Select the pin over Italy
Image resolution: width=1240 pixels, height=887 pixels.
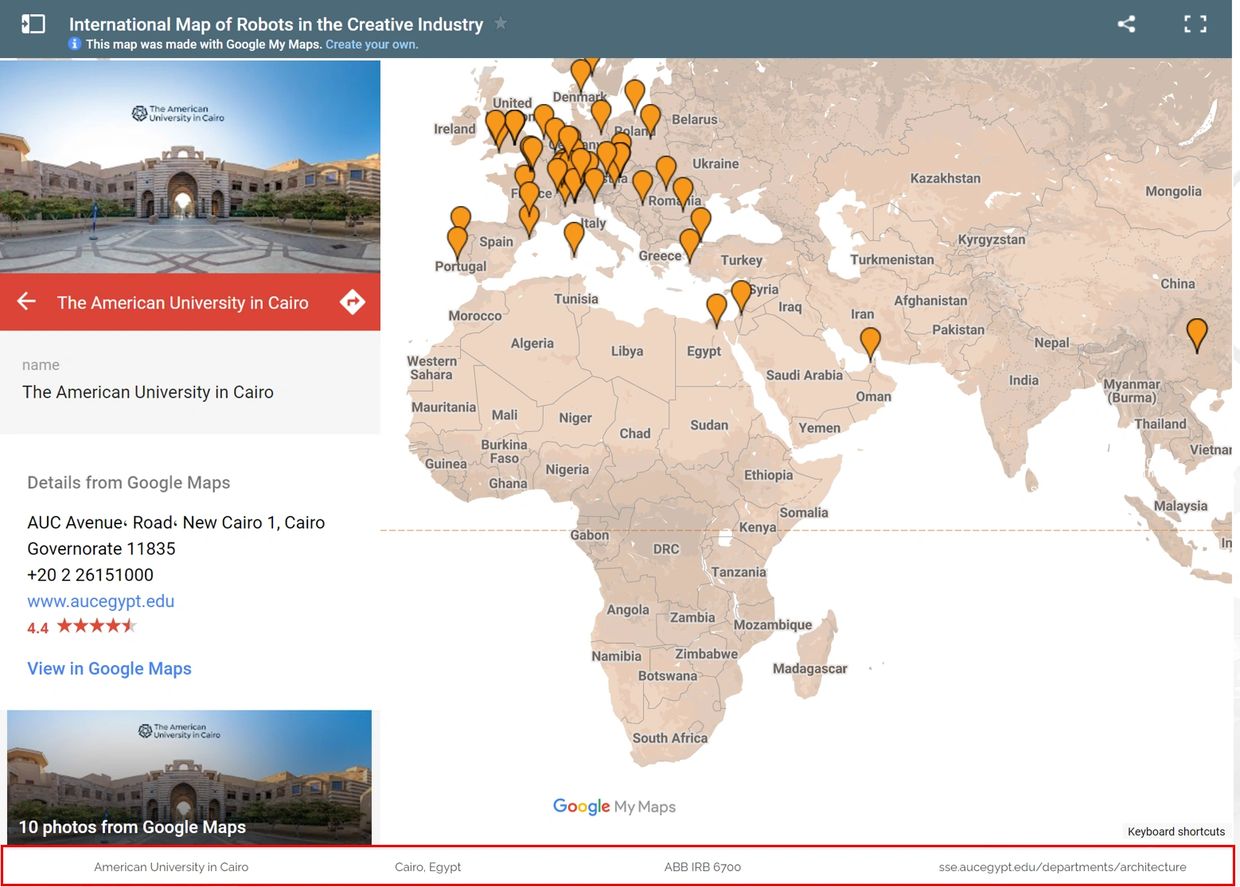click(573, 236)
